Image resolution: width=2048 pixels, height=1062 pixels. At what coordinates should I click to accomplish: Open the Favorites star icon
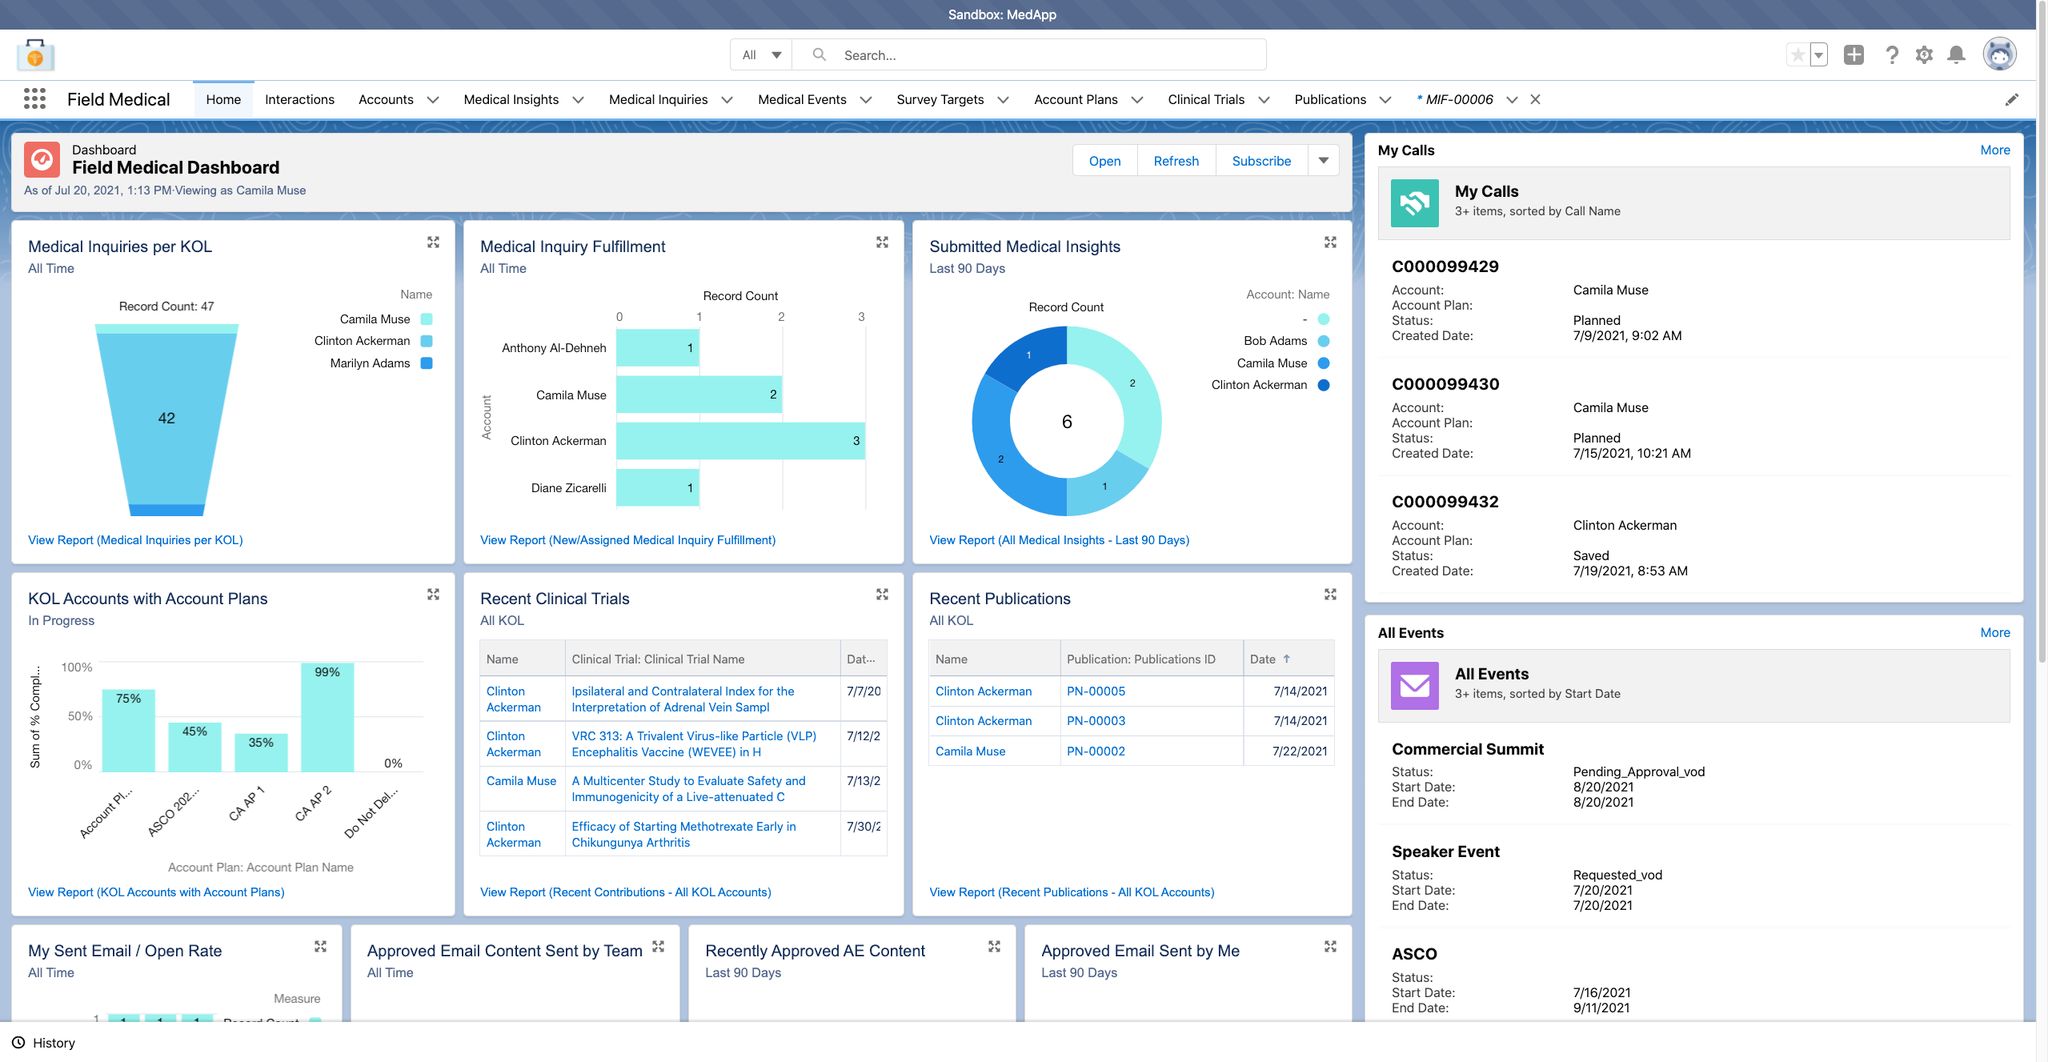click(x=1798, y=55)
